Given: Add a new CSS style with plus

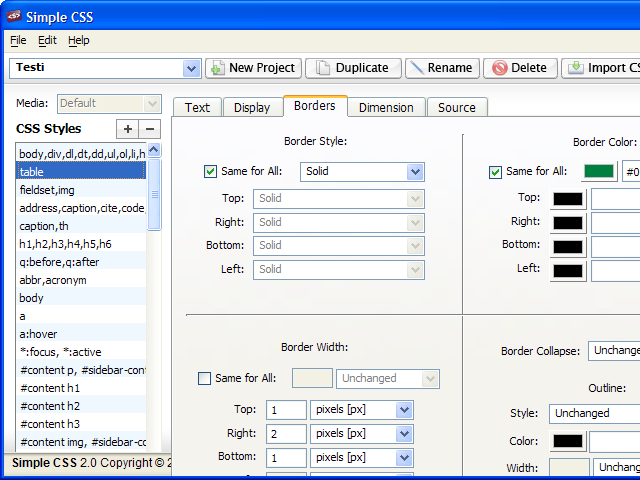Looking at the screenshot, I should pos(128,129).
